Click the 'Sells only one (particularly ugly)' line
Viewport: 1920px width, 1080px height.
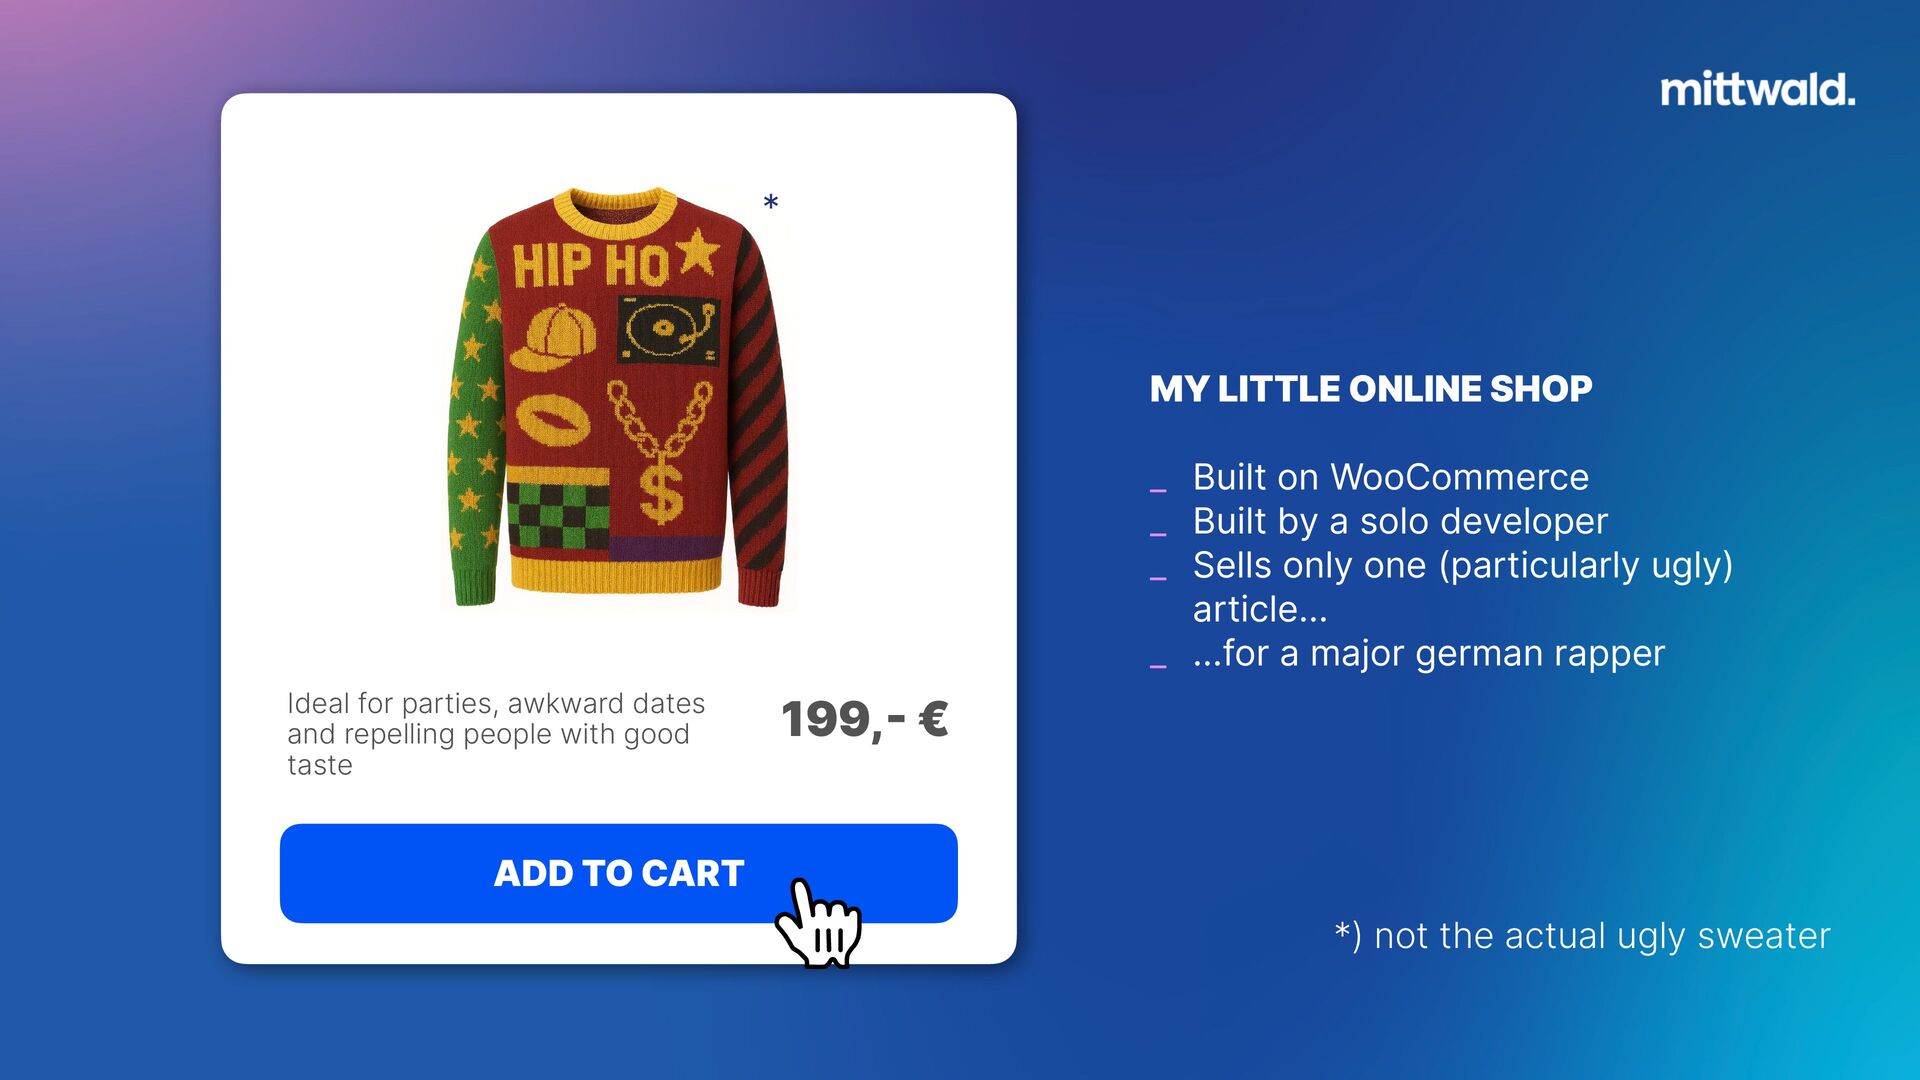pyautogui.click(x=1462, y=566)
